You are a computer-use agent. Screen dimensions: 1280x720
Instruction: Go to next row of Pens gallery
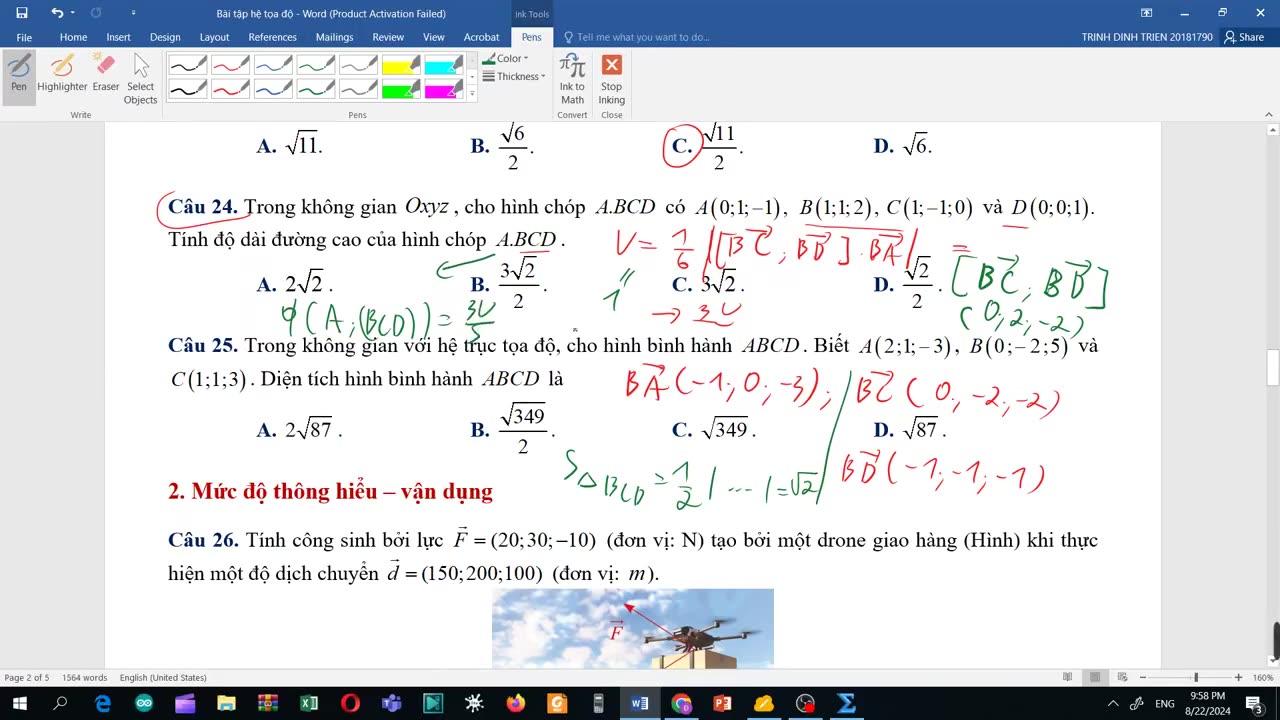pyautogui.click(x=472, y=76)
